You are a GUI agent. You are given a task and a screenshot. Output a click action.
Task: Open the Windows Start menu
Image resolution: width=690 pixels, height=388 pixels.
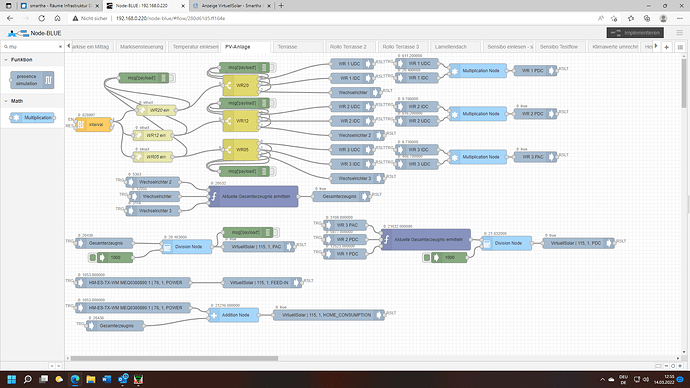12,379
